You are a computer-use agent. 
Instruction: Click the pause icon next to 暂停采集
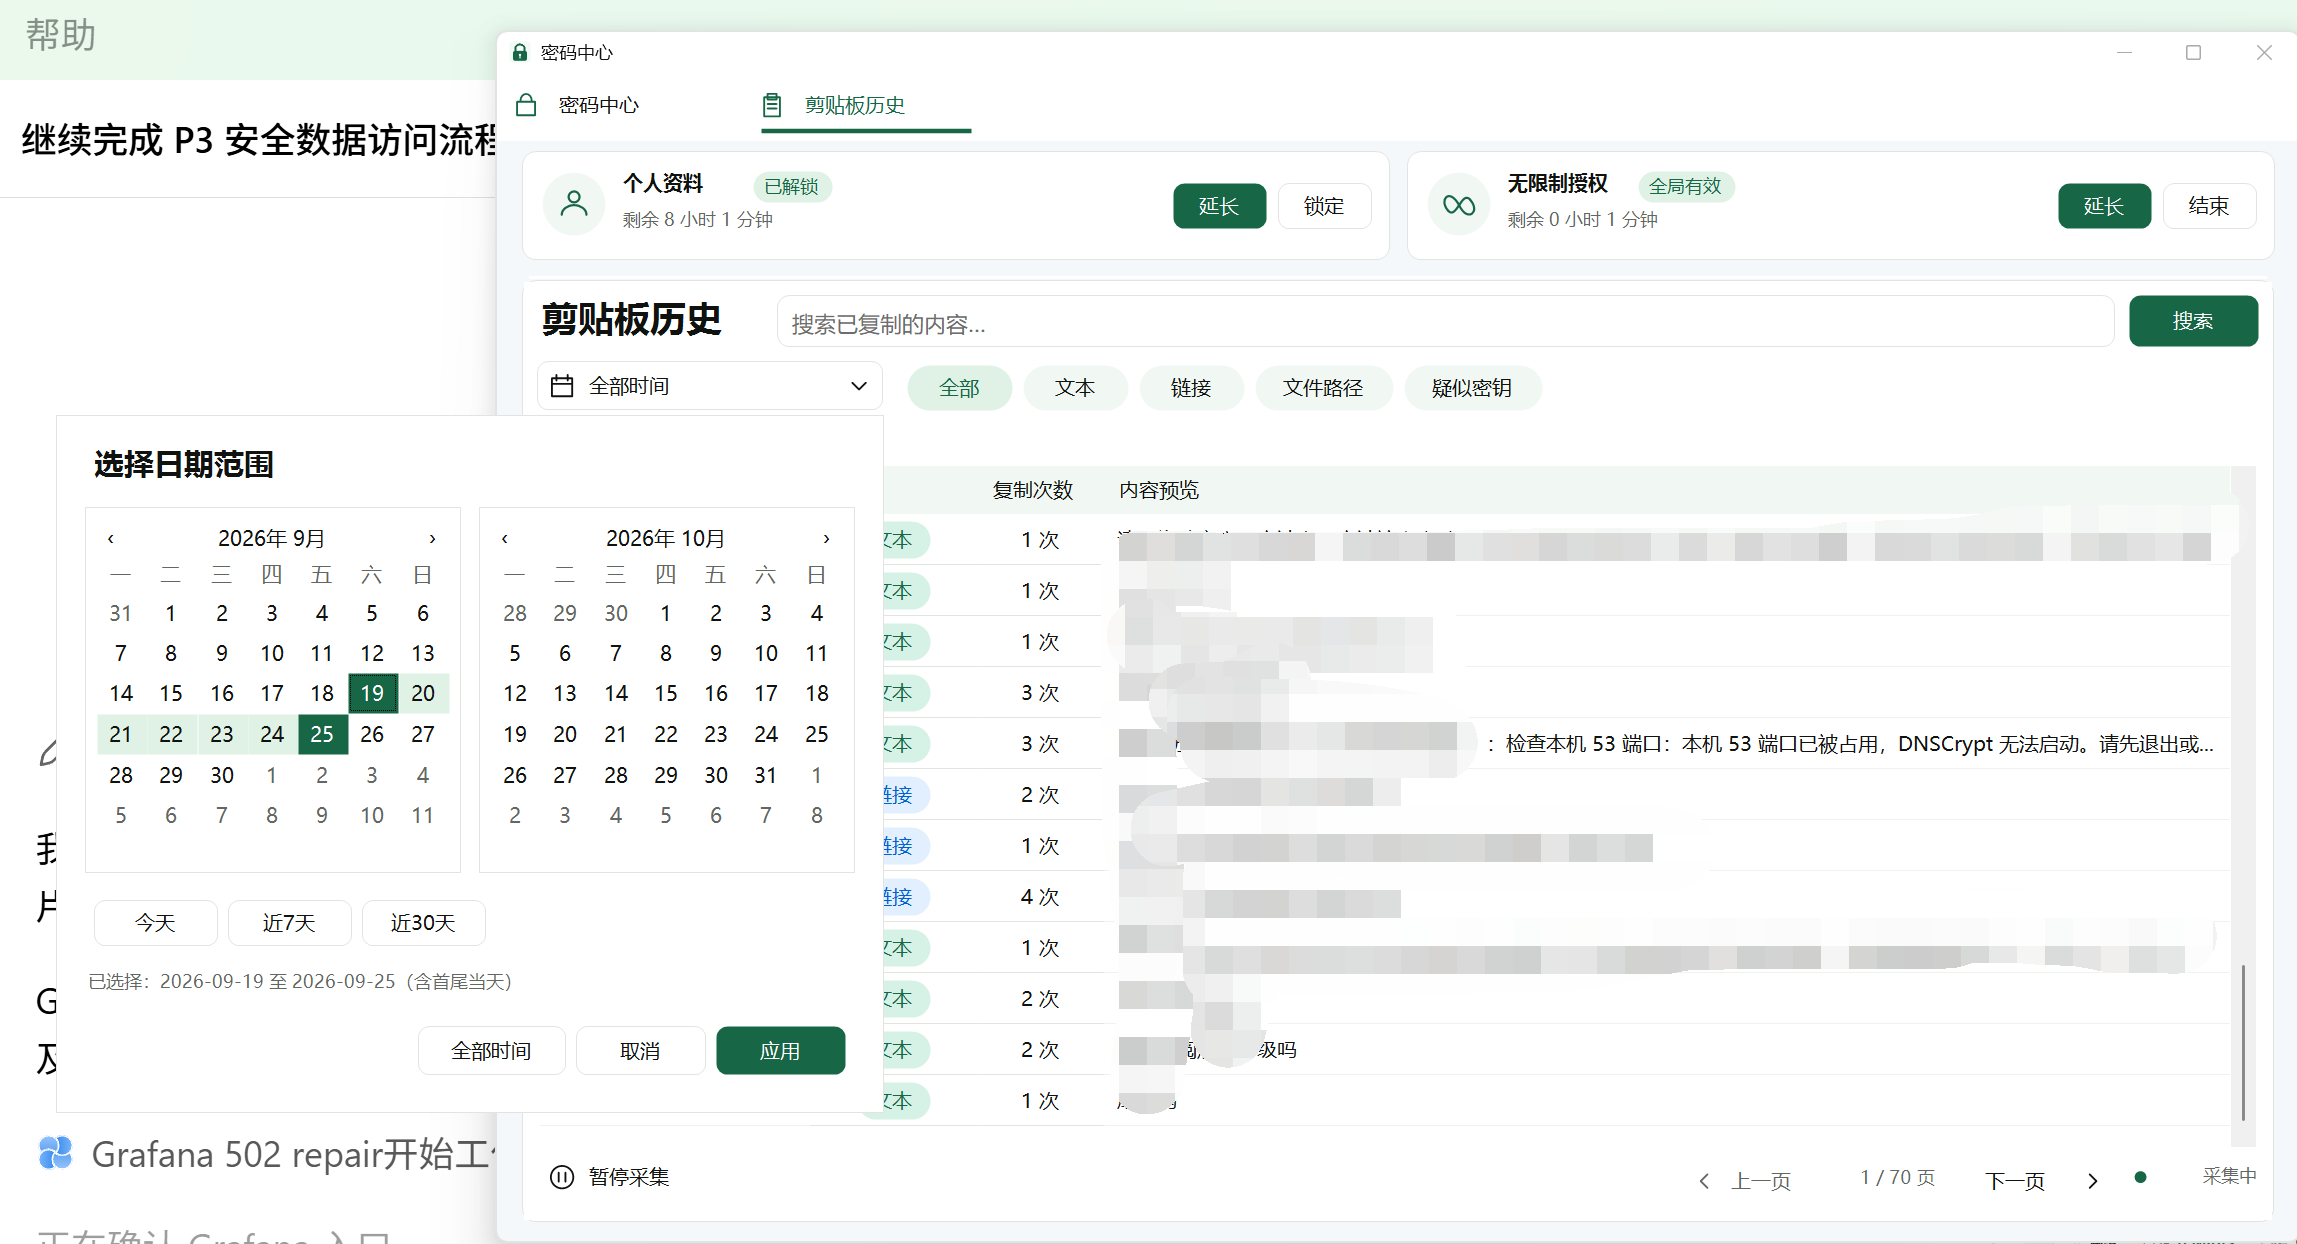click(x=562, y=1177)
